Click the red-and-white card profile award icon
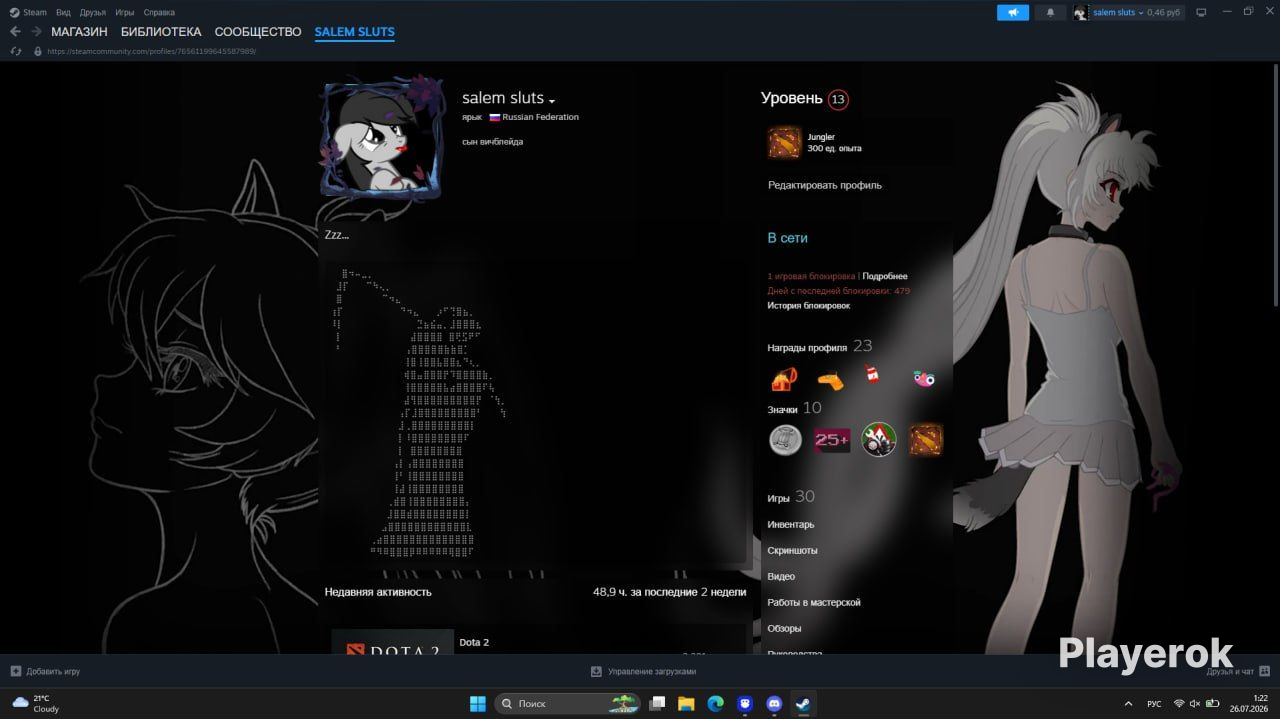Screen dimensions: 1280x719 [x=871, y=374]
